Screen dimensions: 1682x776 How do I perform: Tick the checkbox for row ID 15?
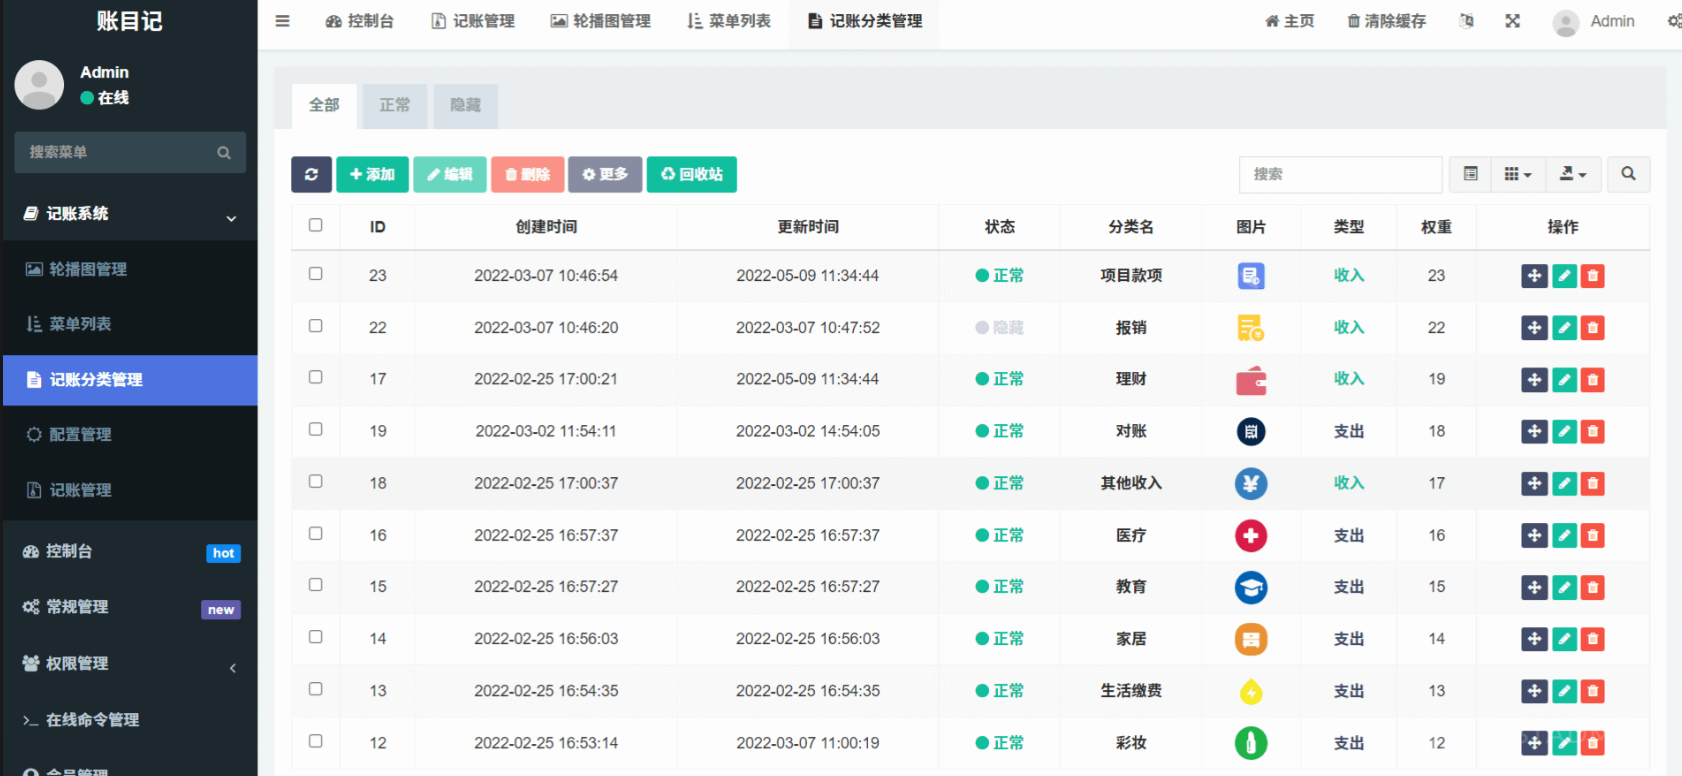316,585
